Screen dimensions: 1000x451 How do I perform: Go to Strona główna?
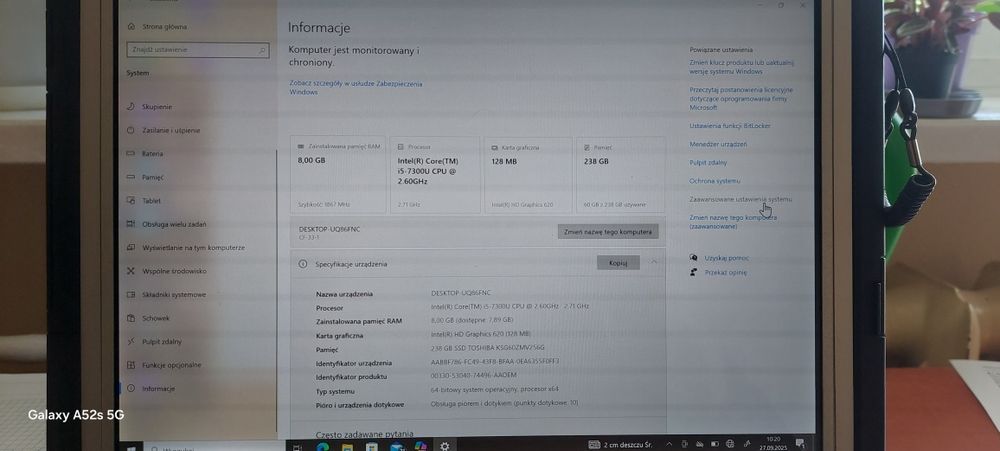[x=165, y=27]
